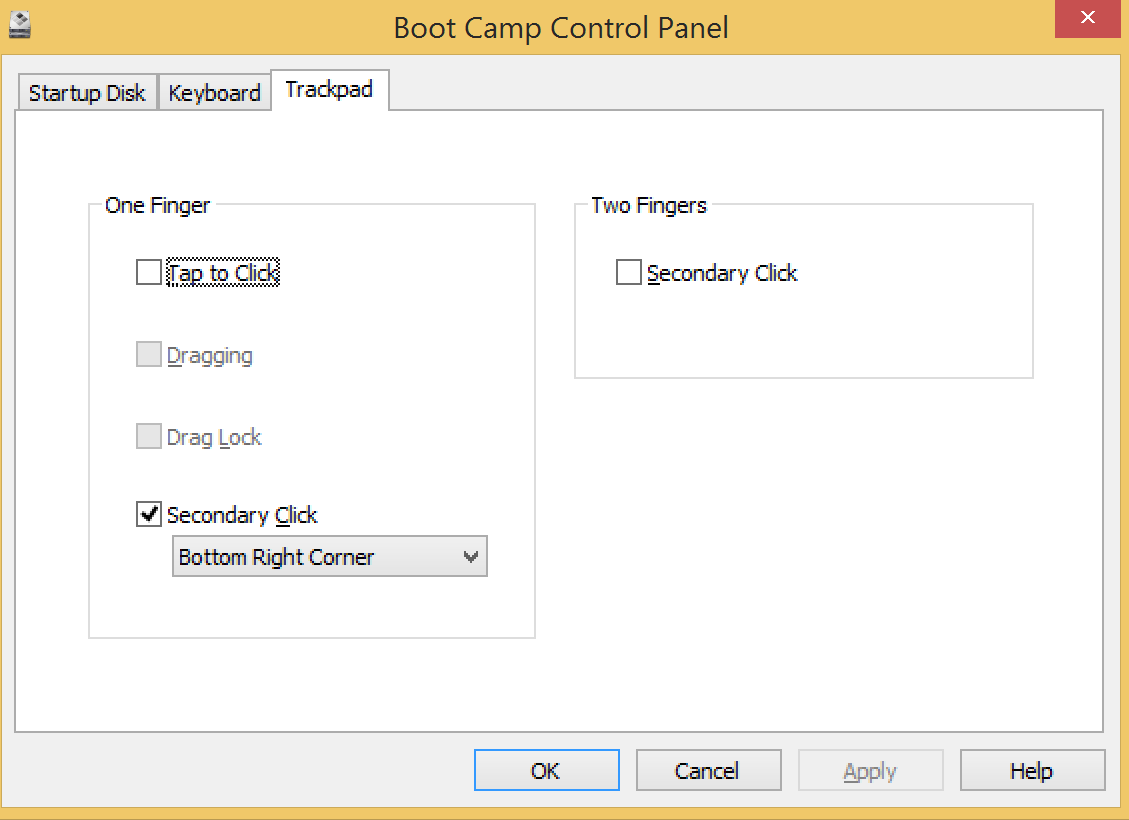Switch to the Startup Disk tab
The width and height of the screenshot is (1129, 820).
(86, 92)
